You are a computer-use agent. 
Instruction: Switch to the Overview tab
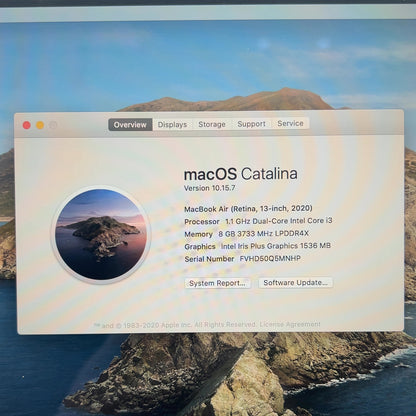click(130, 125)
